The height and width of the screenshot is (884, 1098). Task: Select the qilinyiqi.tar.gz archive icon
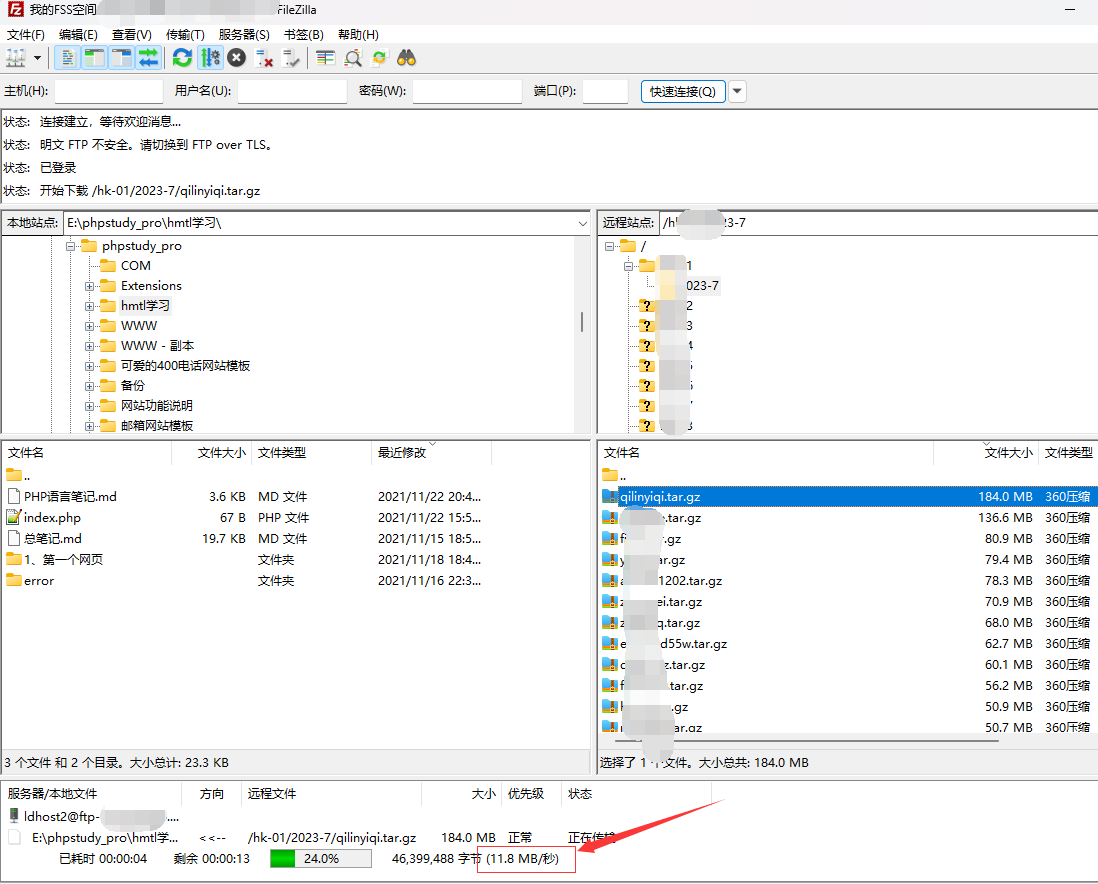click(x=610, y=497)
